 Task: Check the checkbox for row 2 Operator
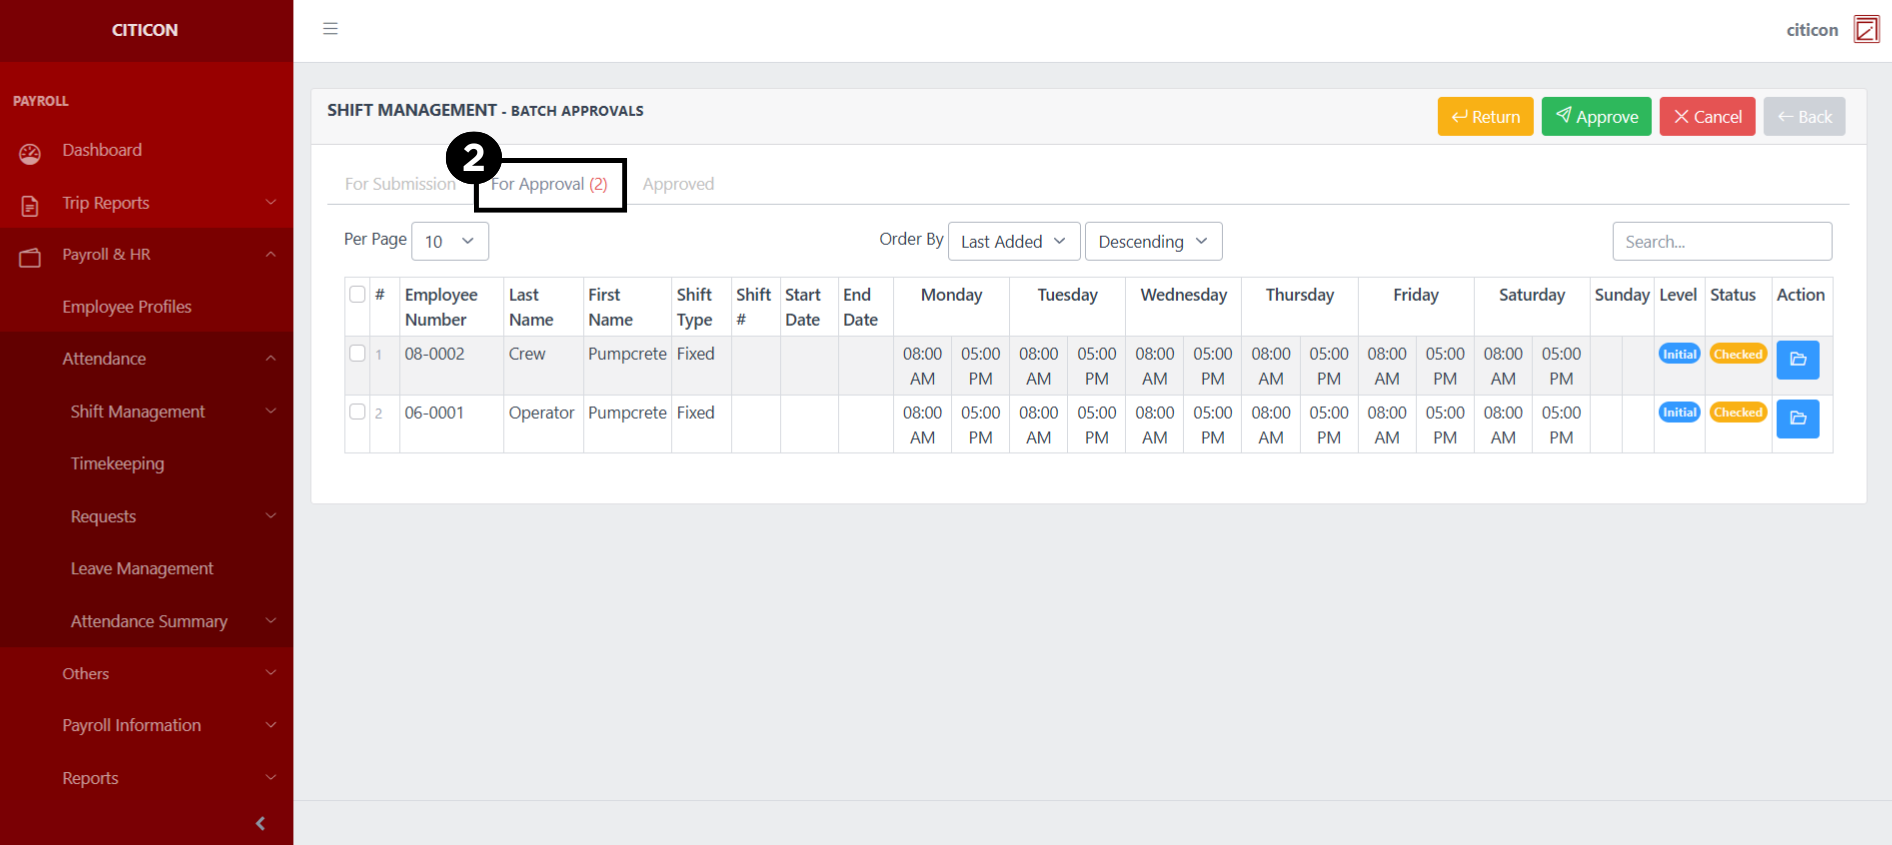(357, 412)
